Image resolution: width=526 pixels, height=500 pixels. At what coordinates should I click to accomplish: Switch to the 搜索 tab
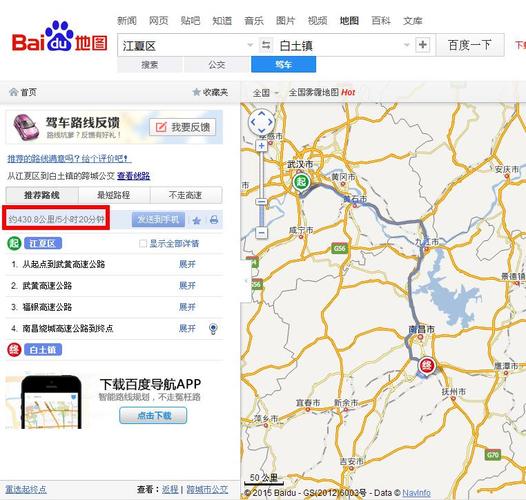coord(150,64)
